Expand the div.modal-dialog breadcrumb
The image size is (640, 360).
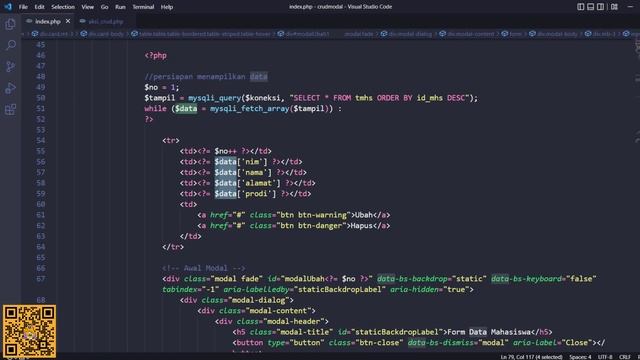tap(406, 34)
